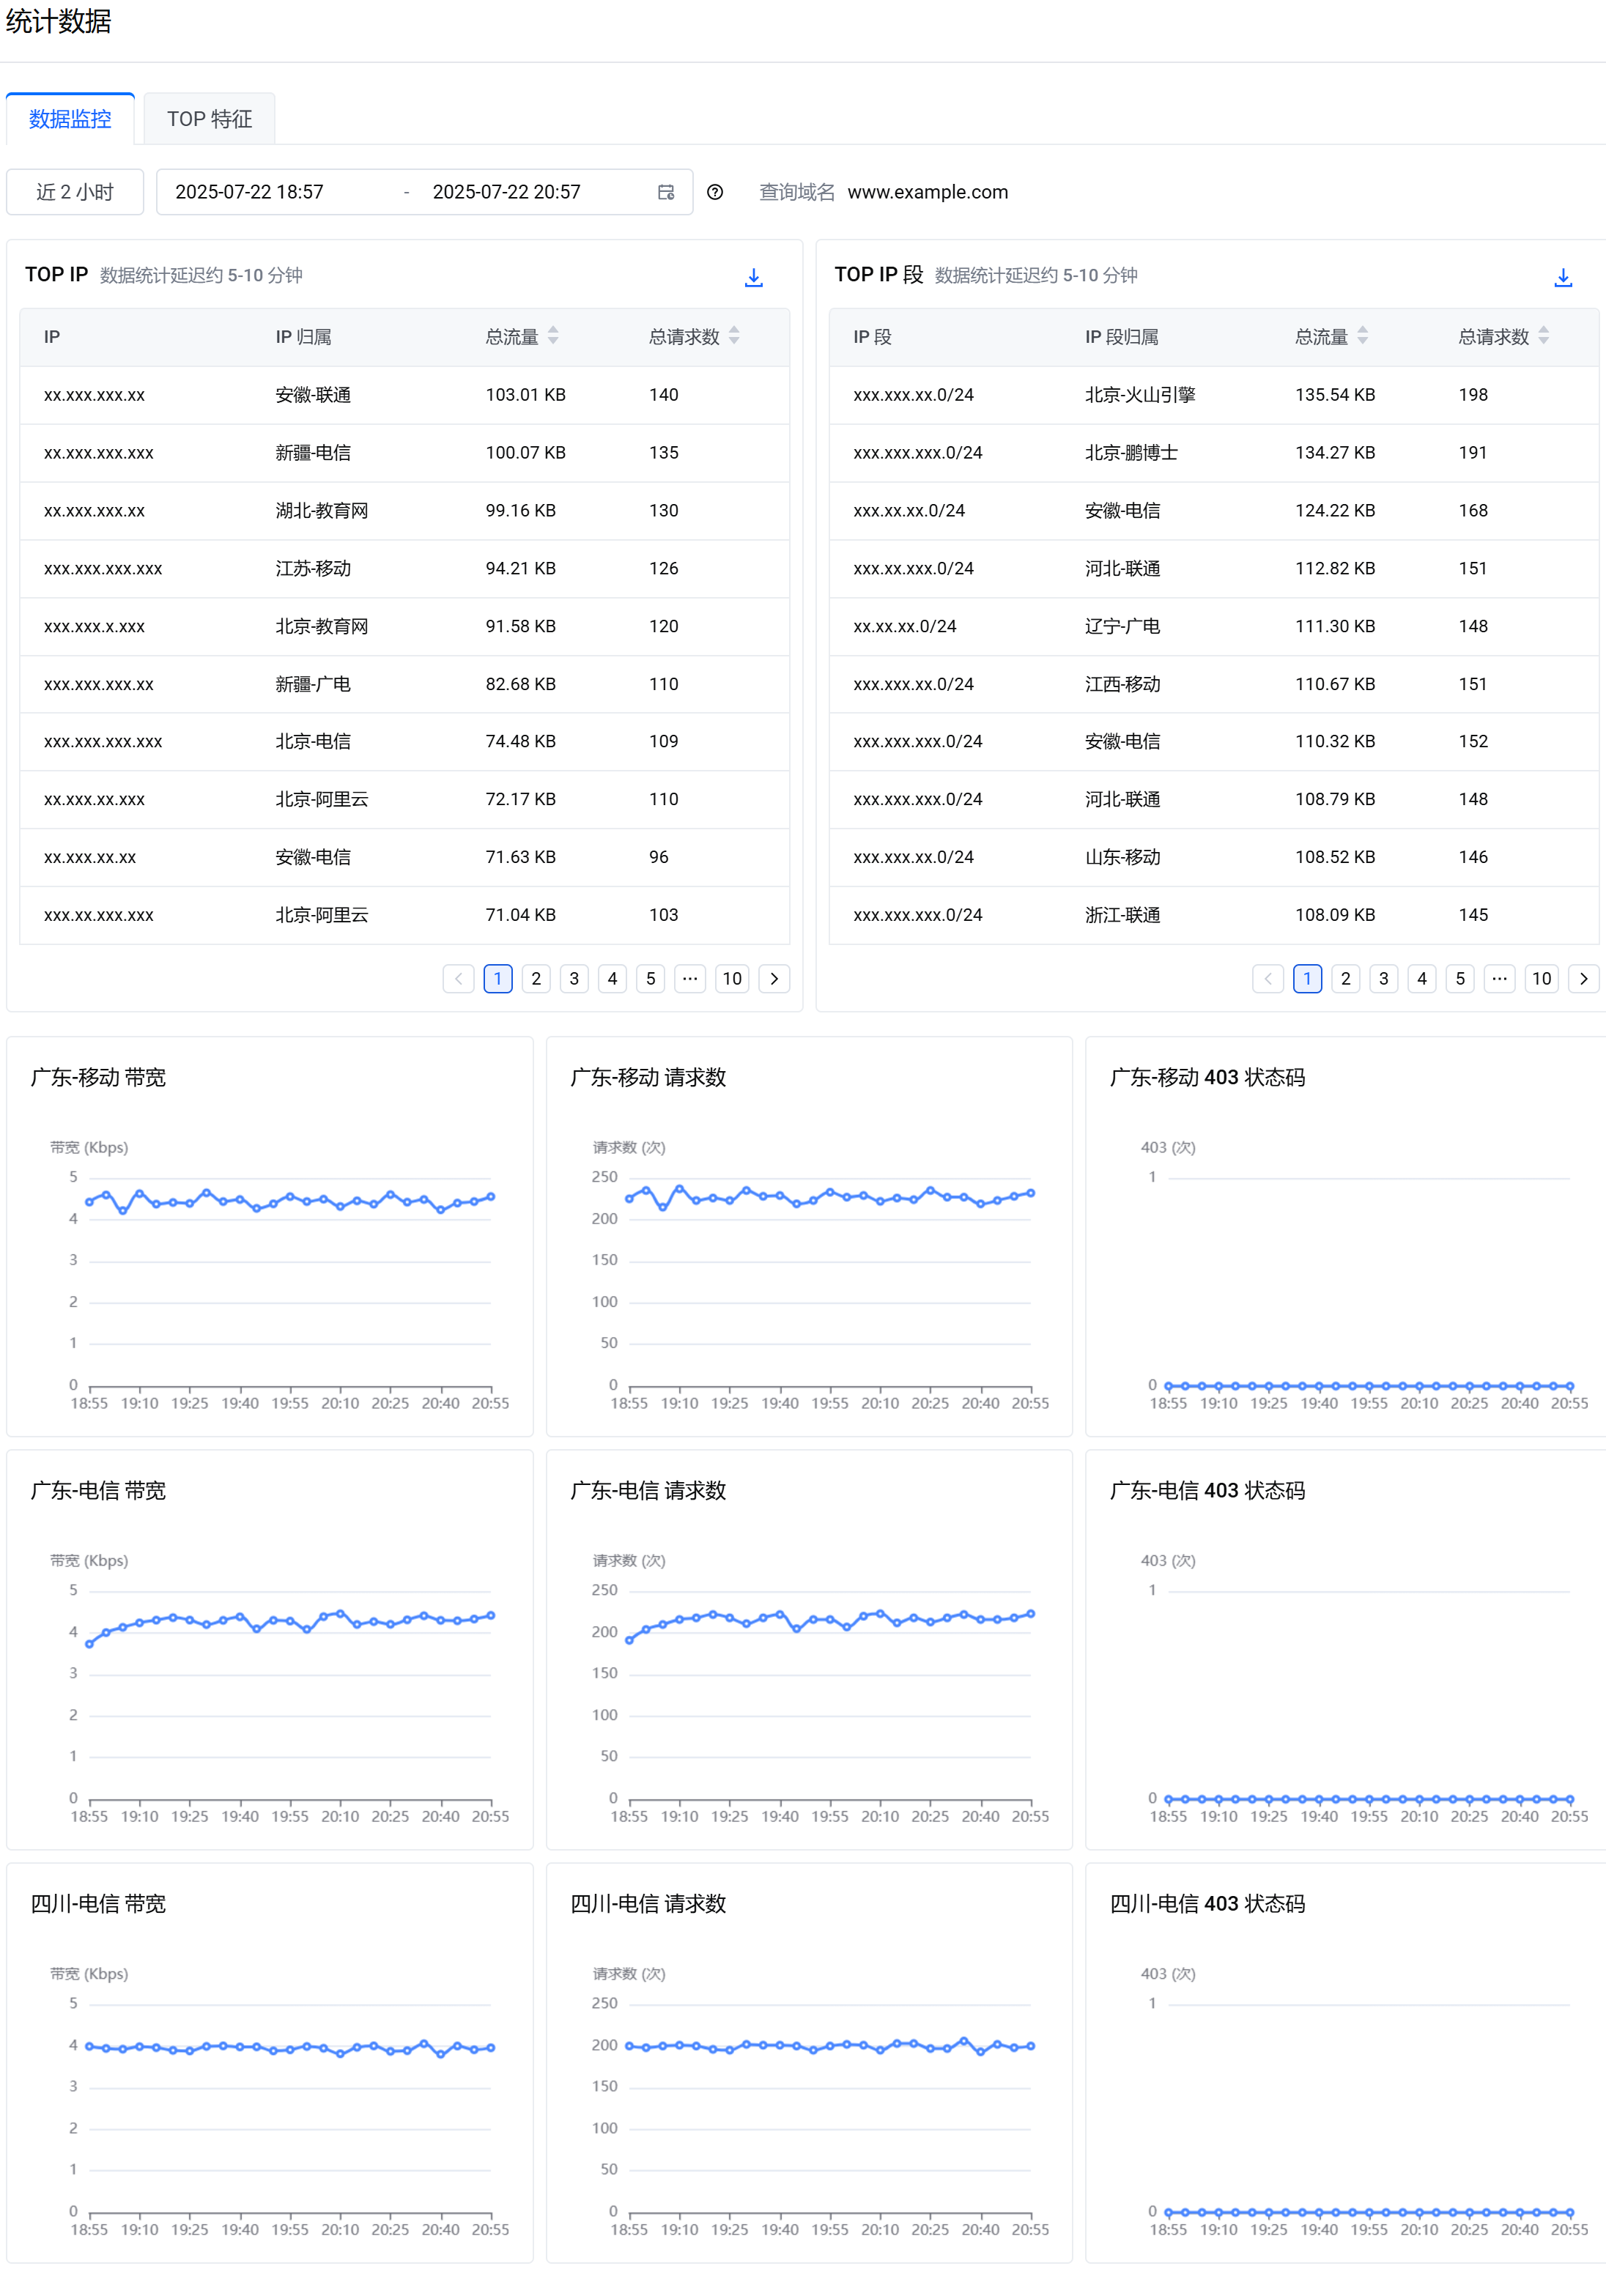This screenshot has height=2296, width=1606.
Task: Edit the end time 2025-07-22 20:57 field
Action: [x=507, y=192]
